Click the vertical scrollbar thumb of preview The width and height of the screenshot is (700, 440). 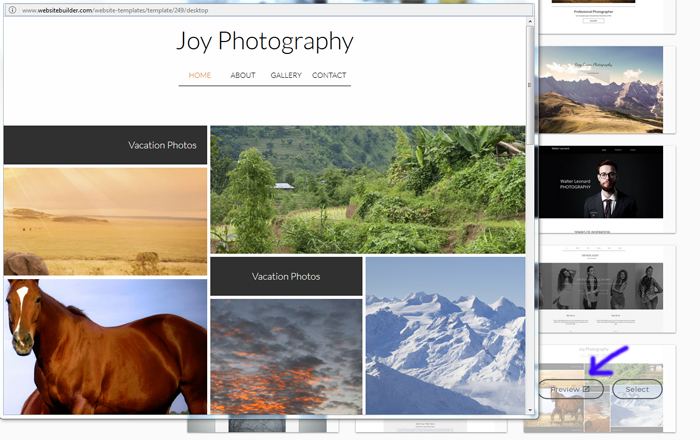click(x=530, y=85)
